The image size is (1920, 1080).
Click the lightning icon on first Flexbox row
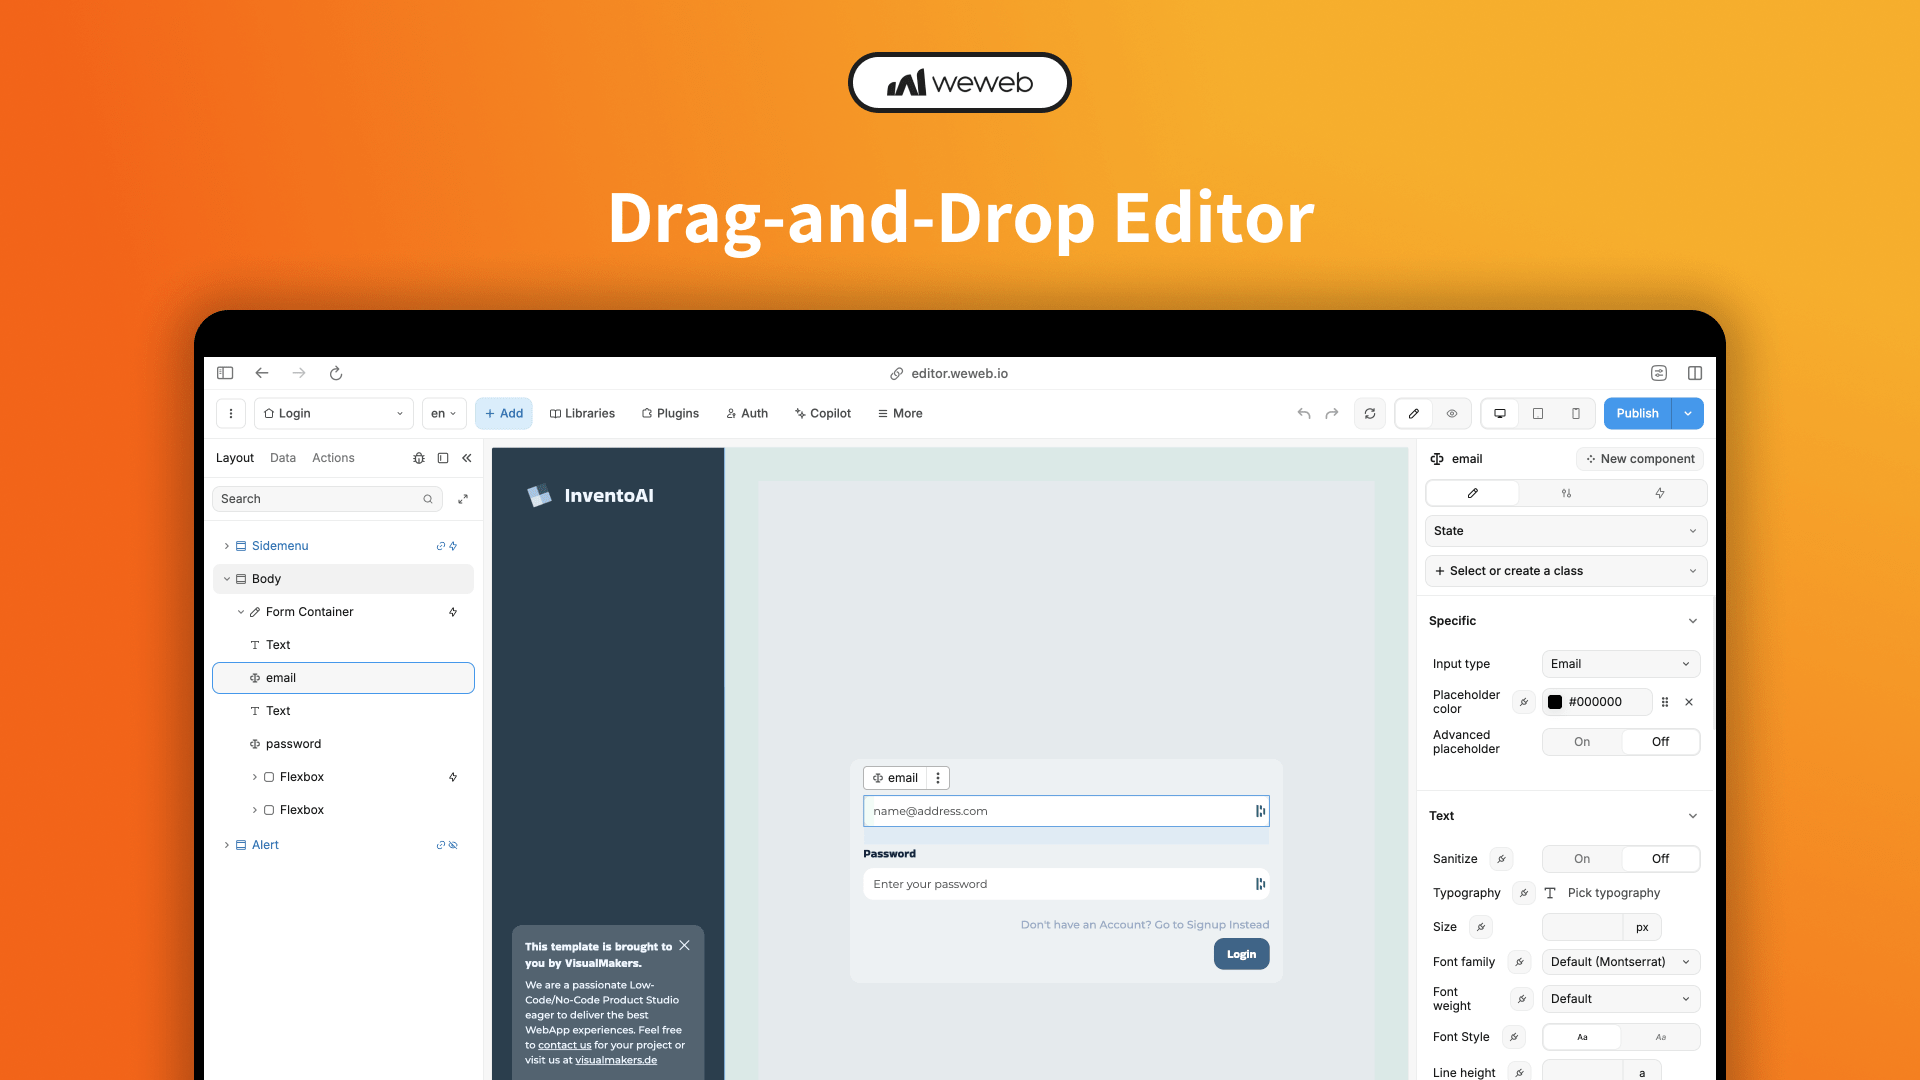pyautogui.click(x=453, y=777)
